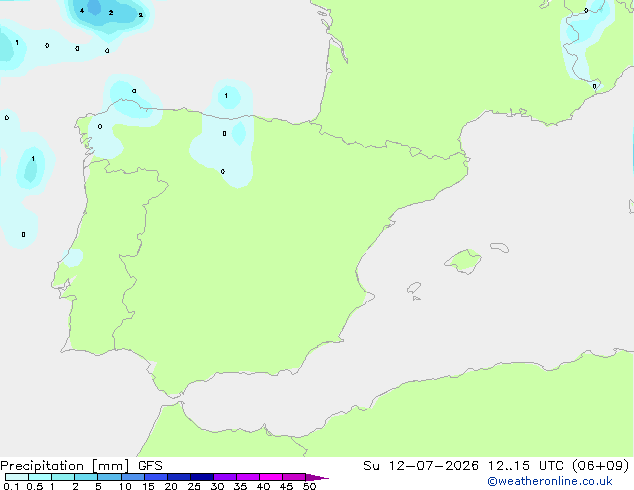The width and height of the screenshot is (634, 490).
Task: Click the 25–30 mm navy legend swatch
Action: 202,477
